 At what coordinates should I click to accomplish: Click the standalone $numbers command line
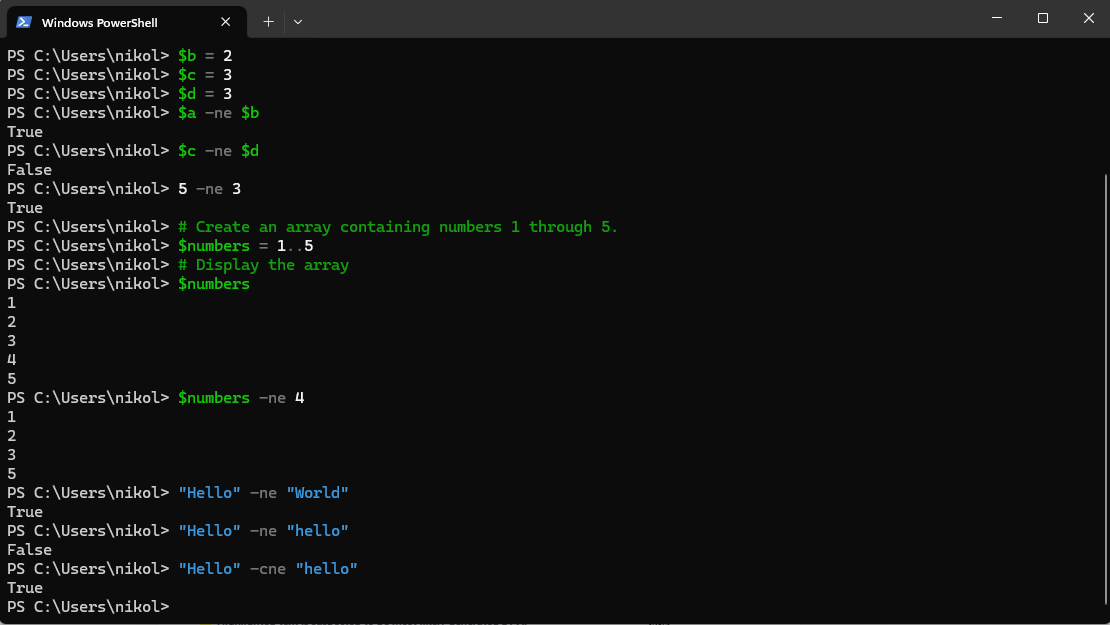tap(214, 284)
